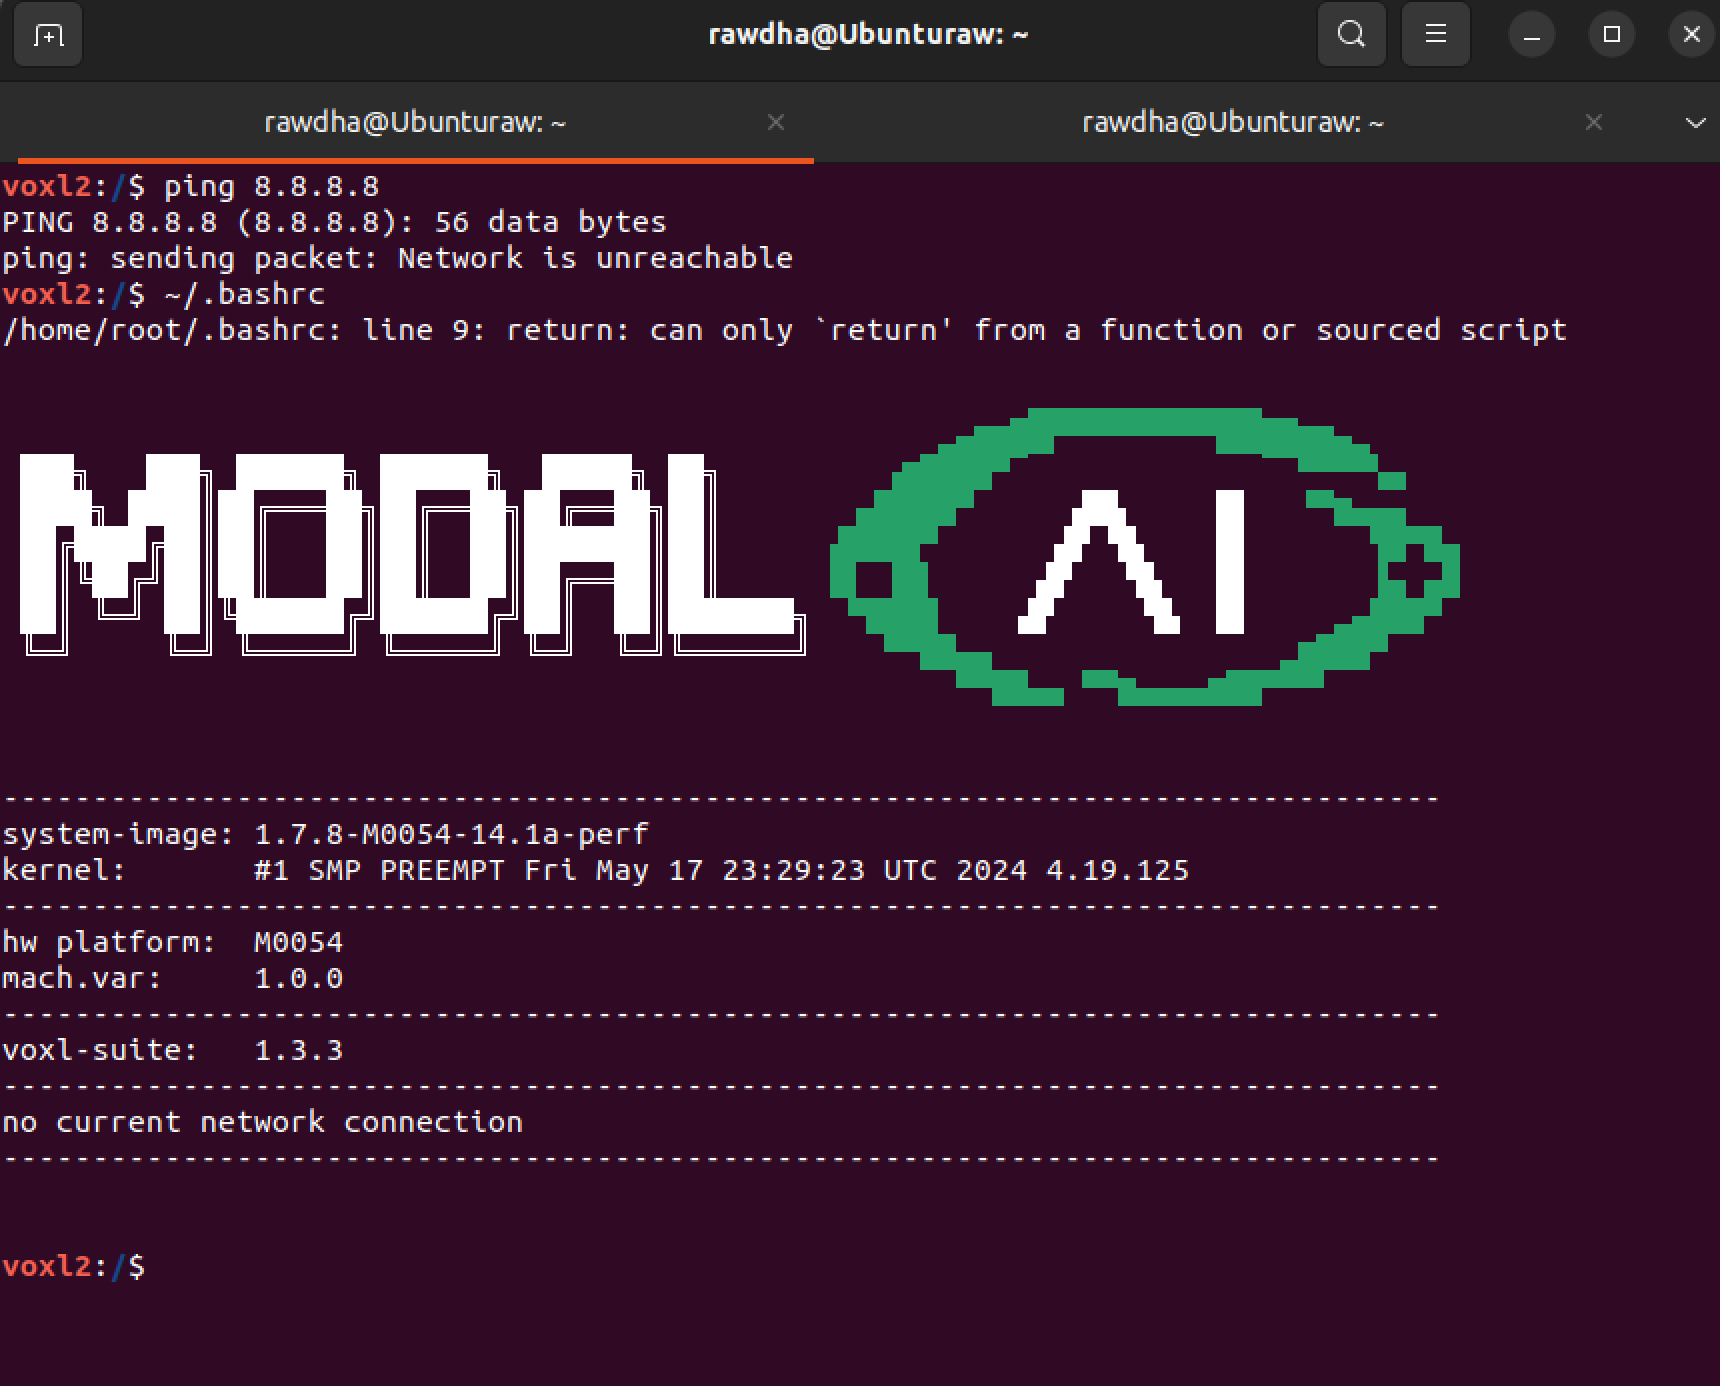Image resolution: width=1720 pixels, height=1386 pixels.
Task: Click 'voxl-suite: 1.3.3' line
Action: click(x=173, y=1050)
